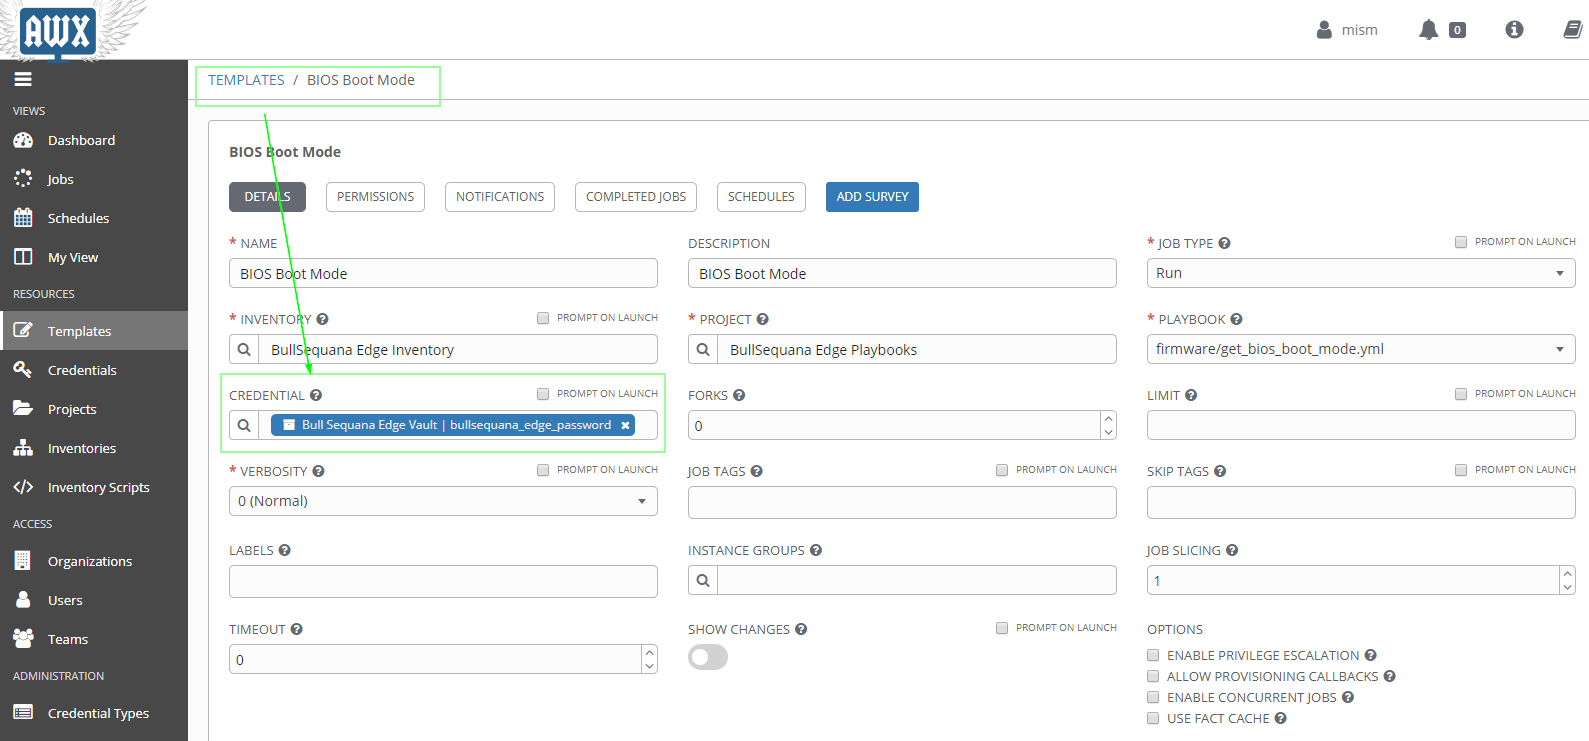Show help for Timeout field
This screenshot has height=741, width=1589.
pyautogui.click(x=296, y=629)
